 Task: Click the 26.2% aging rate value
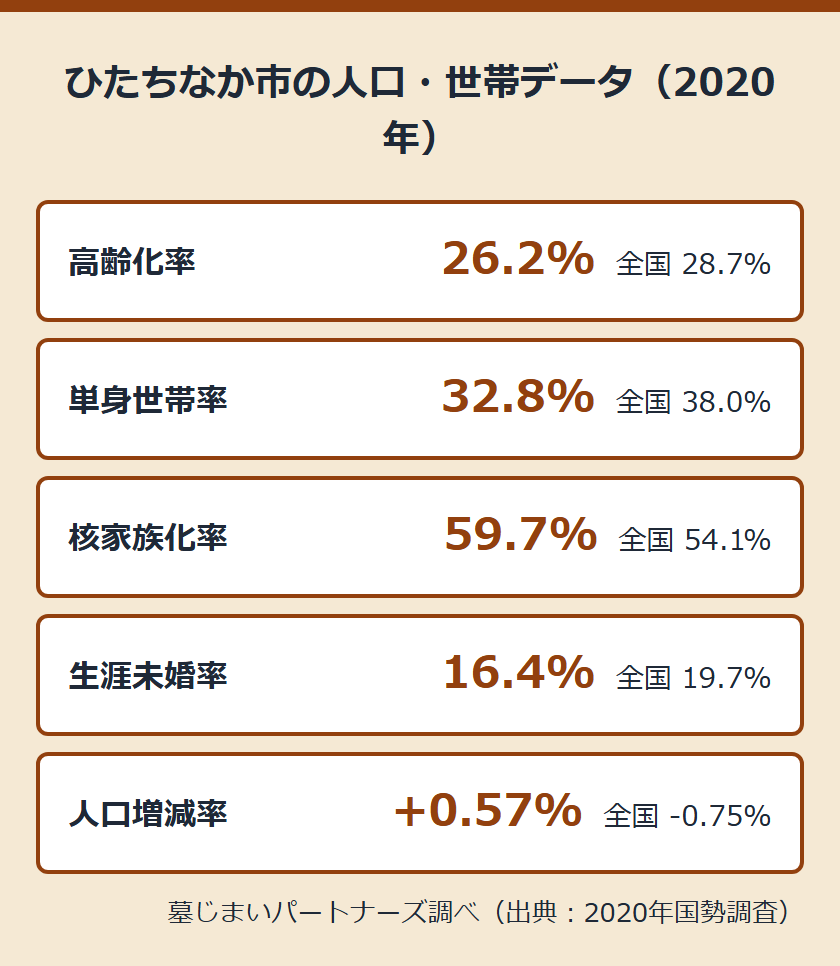[518, 259]
